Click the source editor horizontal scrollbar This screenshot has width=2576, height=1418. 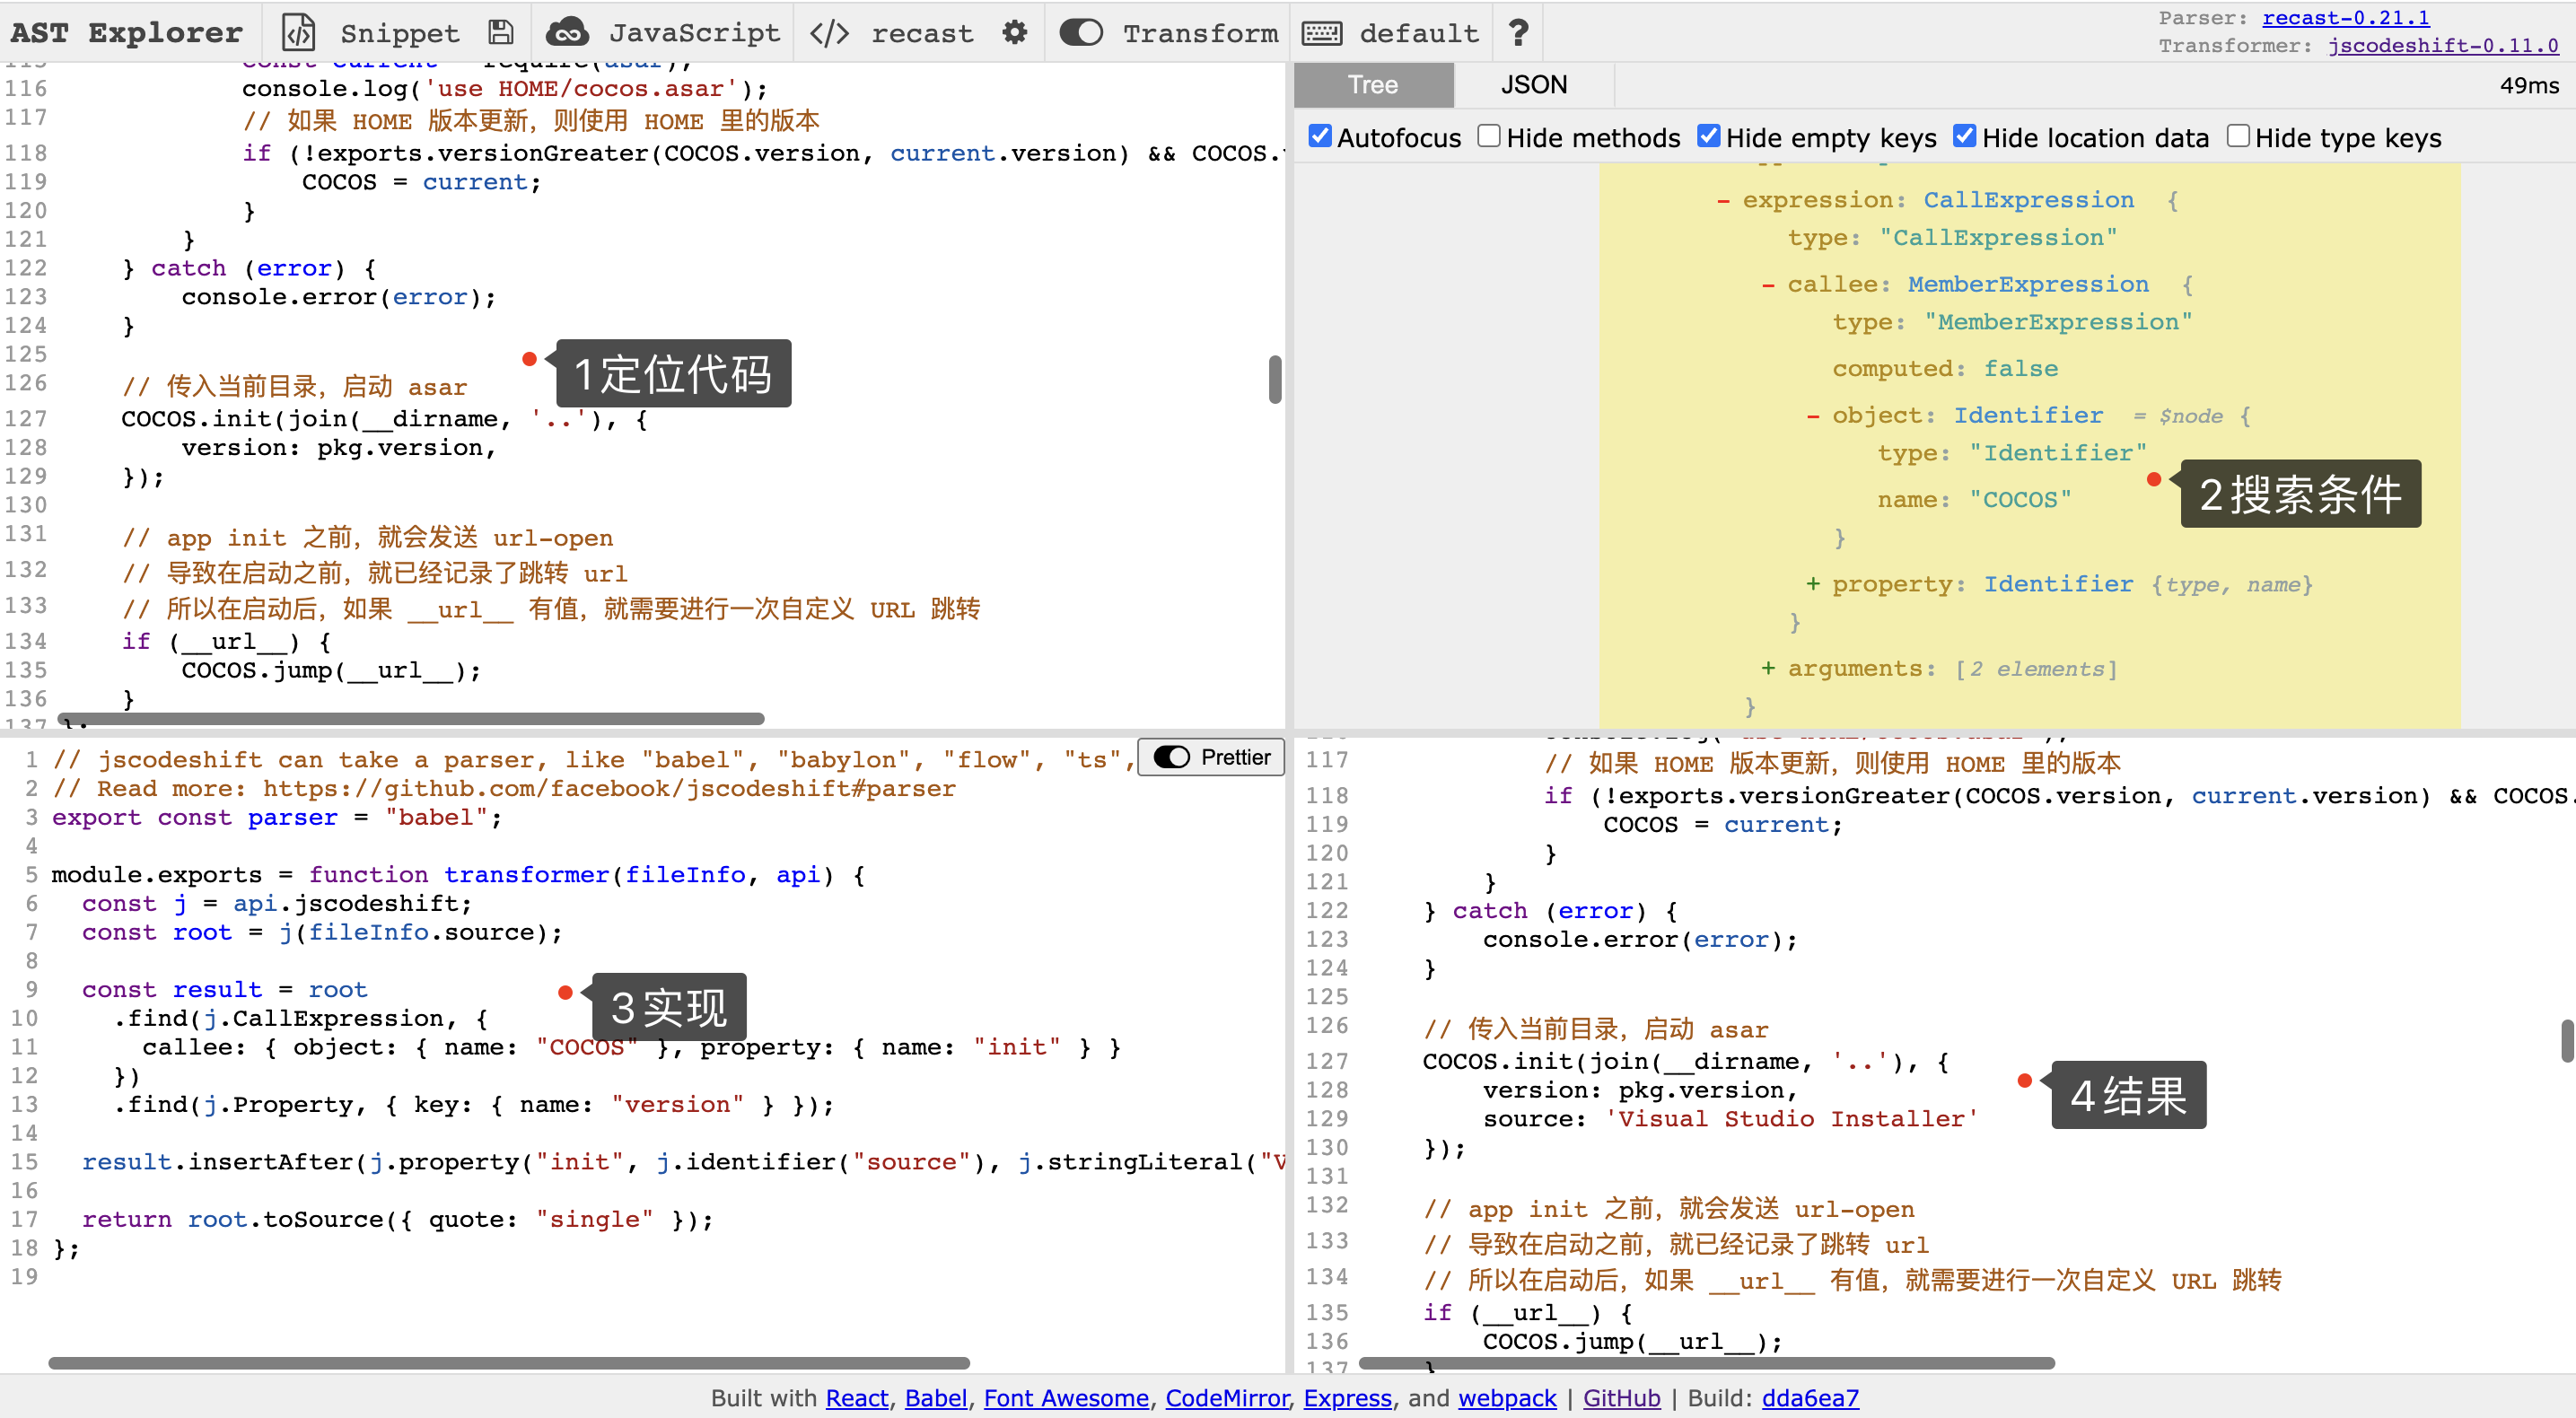click(x=411, y=718)
